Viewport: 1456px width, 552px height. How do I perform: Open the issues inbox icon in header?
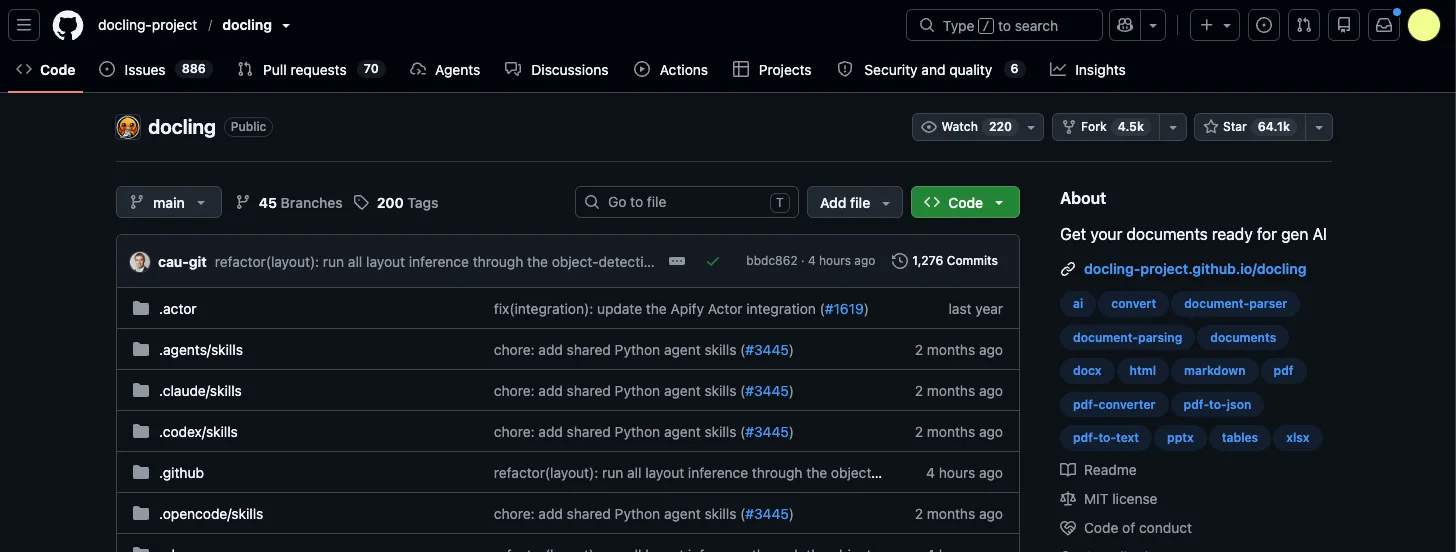click(x=1264, y=25)
